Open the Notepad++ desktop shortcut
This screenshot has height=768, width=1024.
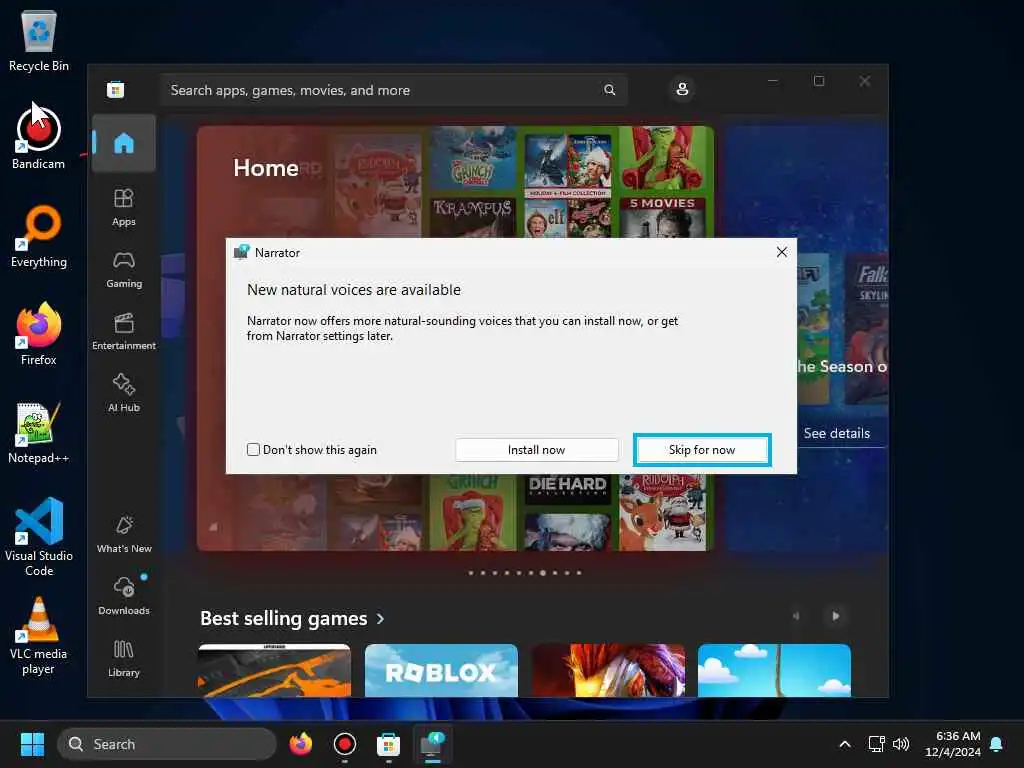39,432
